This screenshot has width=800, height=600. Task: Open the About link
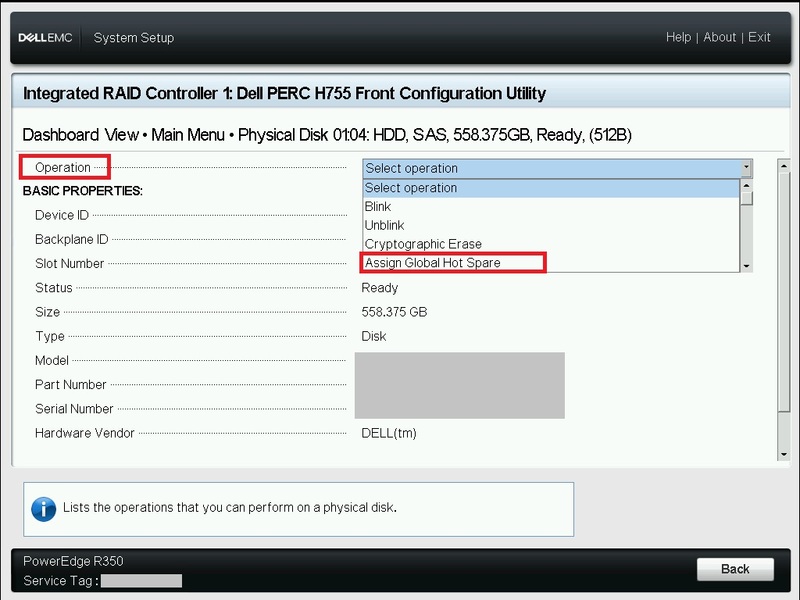719,37
